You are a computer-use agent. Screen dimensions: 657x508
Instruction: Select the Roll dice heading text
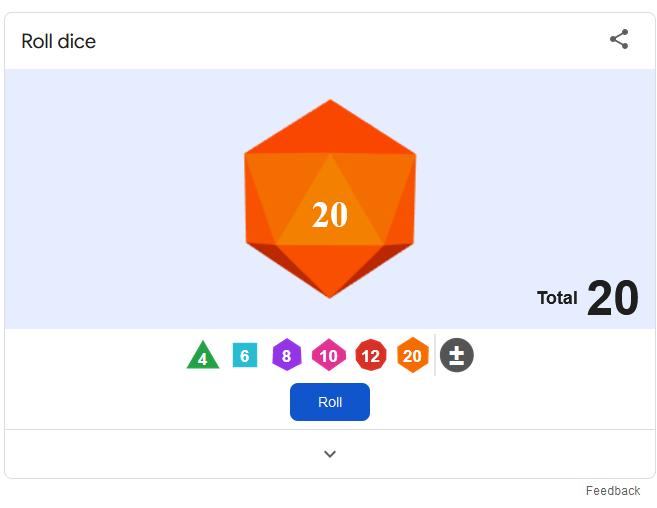(x=59, y=41)
